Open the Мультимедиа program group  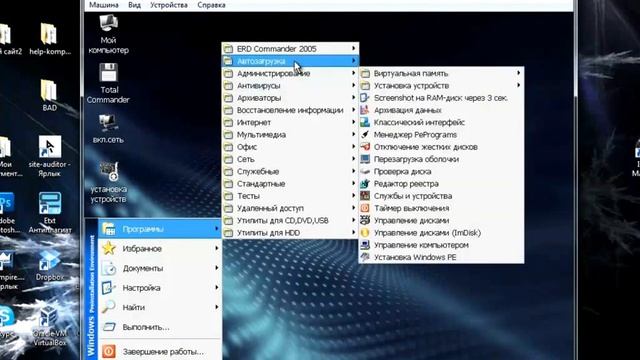tap(290, 135)
